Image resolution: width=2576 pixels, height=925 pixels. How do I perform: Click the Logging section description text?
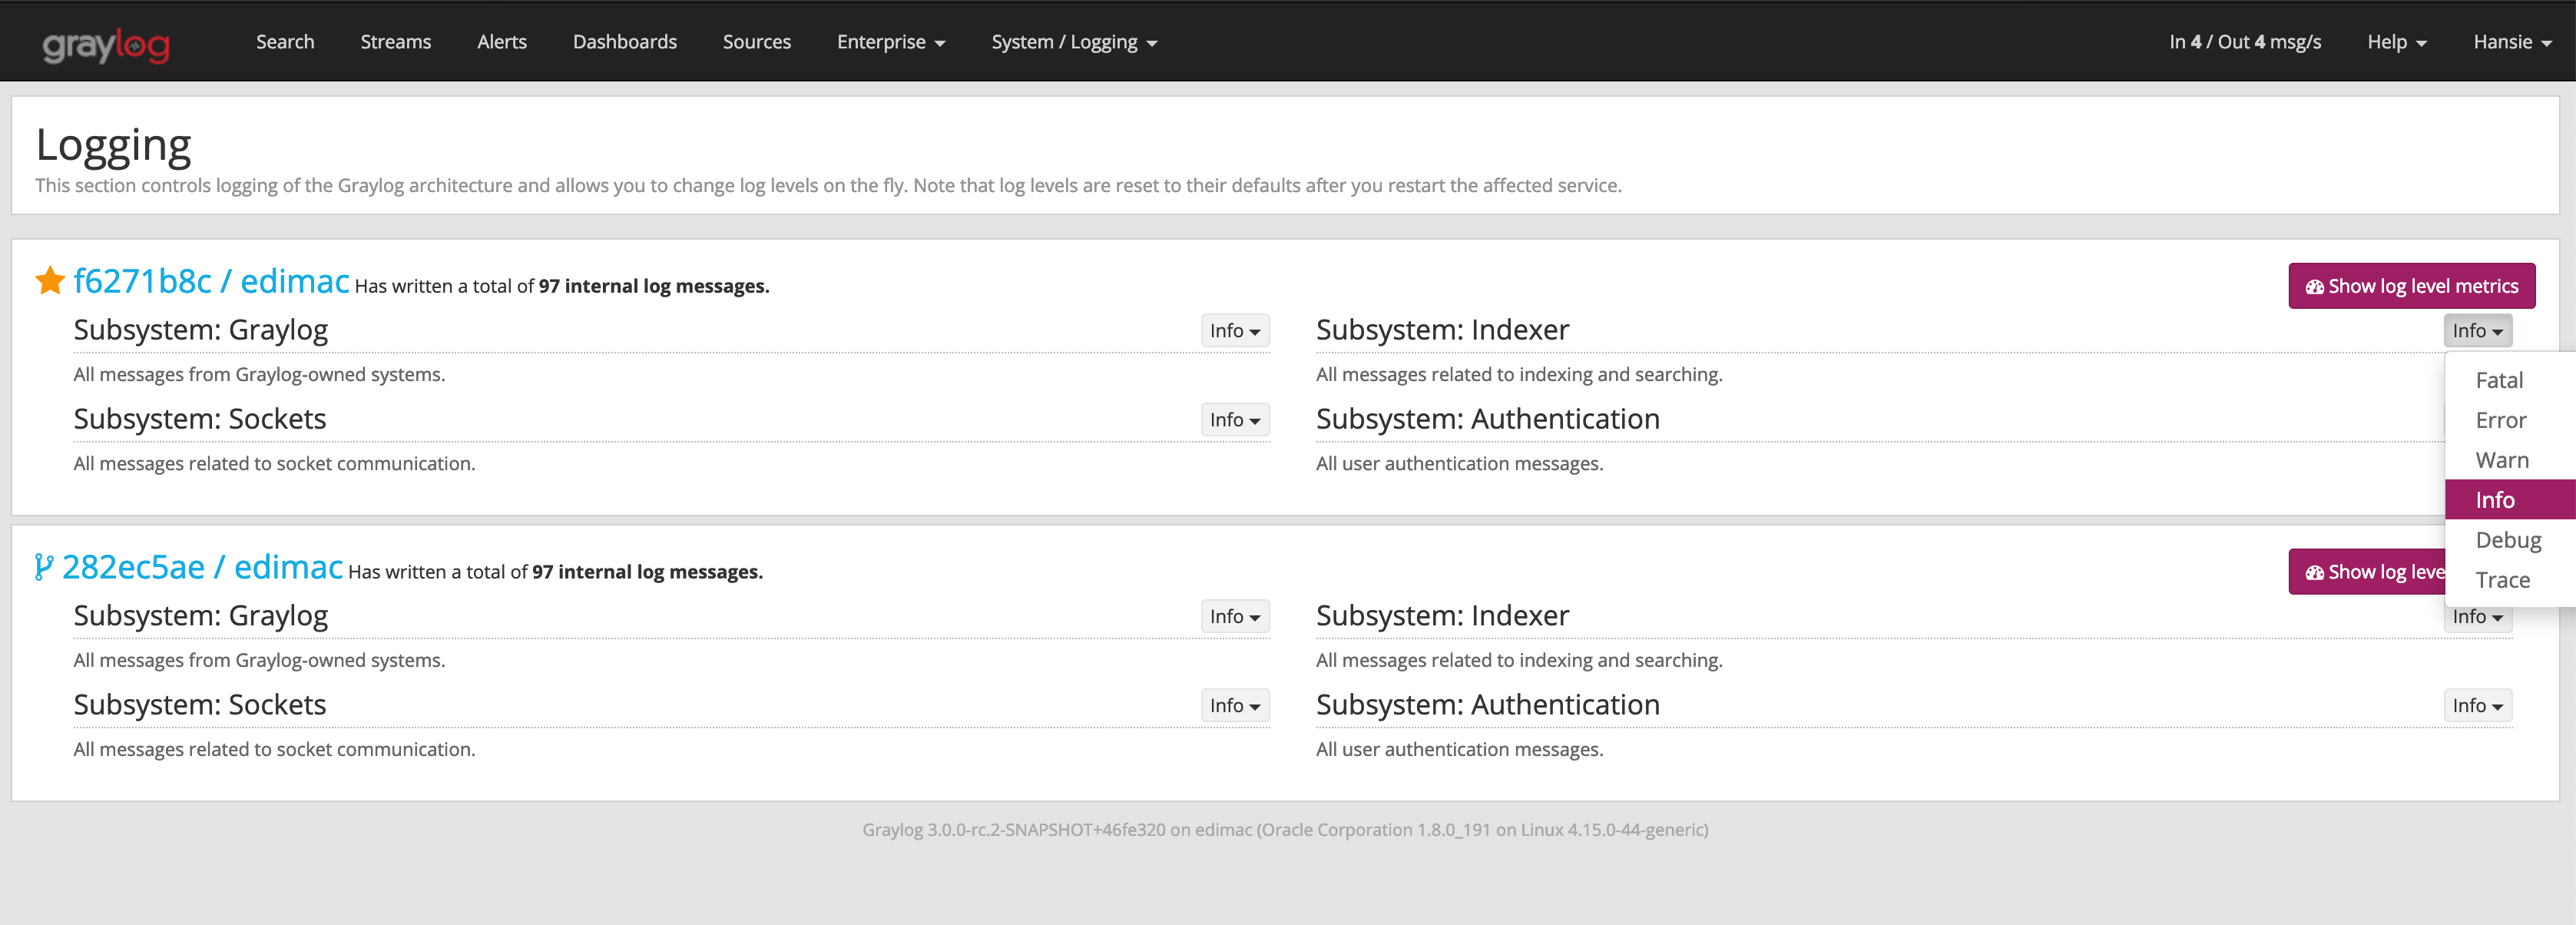click(x=828, y=186)
